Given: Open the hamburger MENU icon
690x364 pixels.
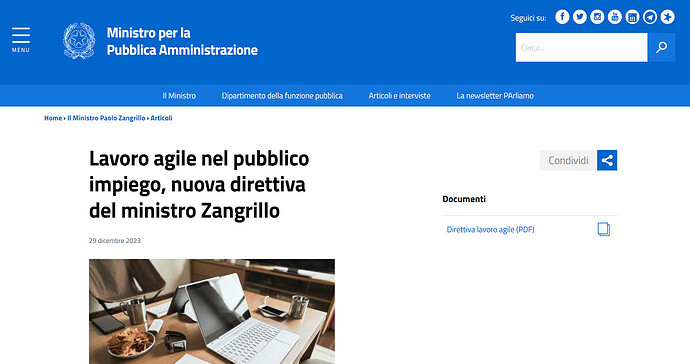Looking at the screenshot, I should point(21,40).
